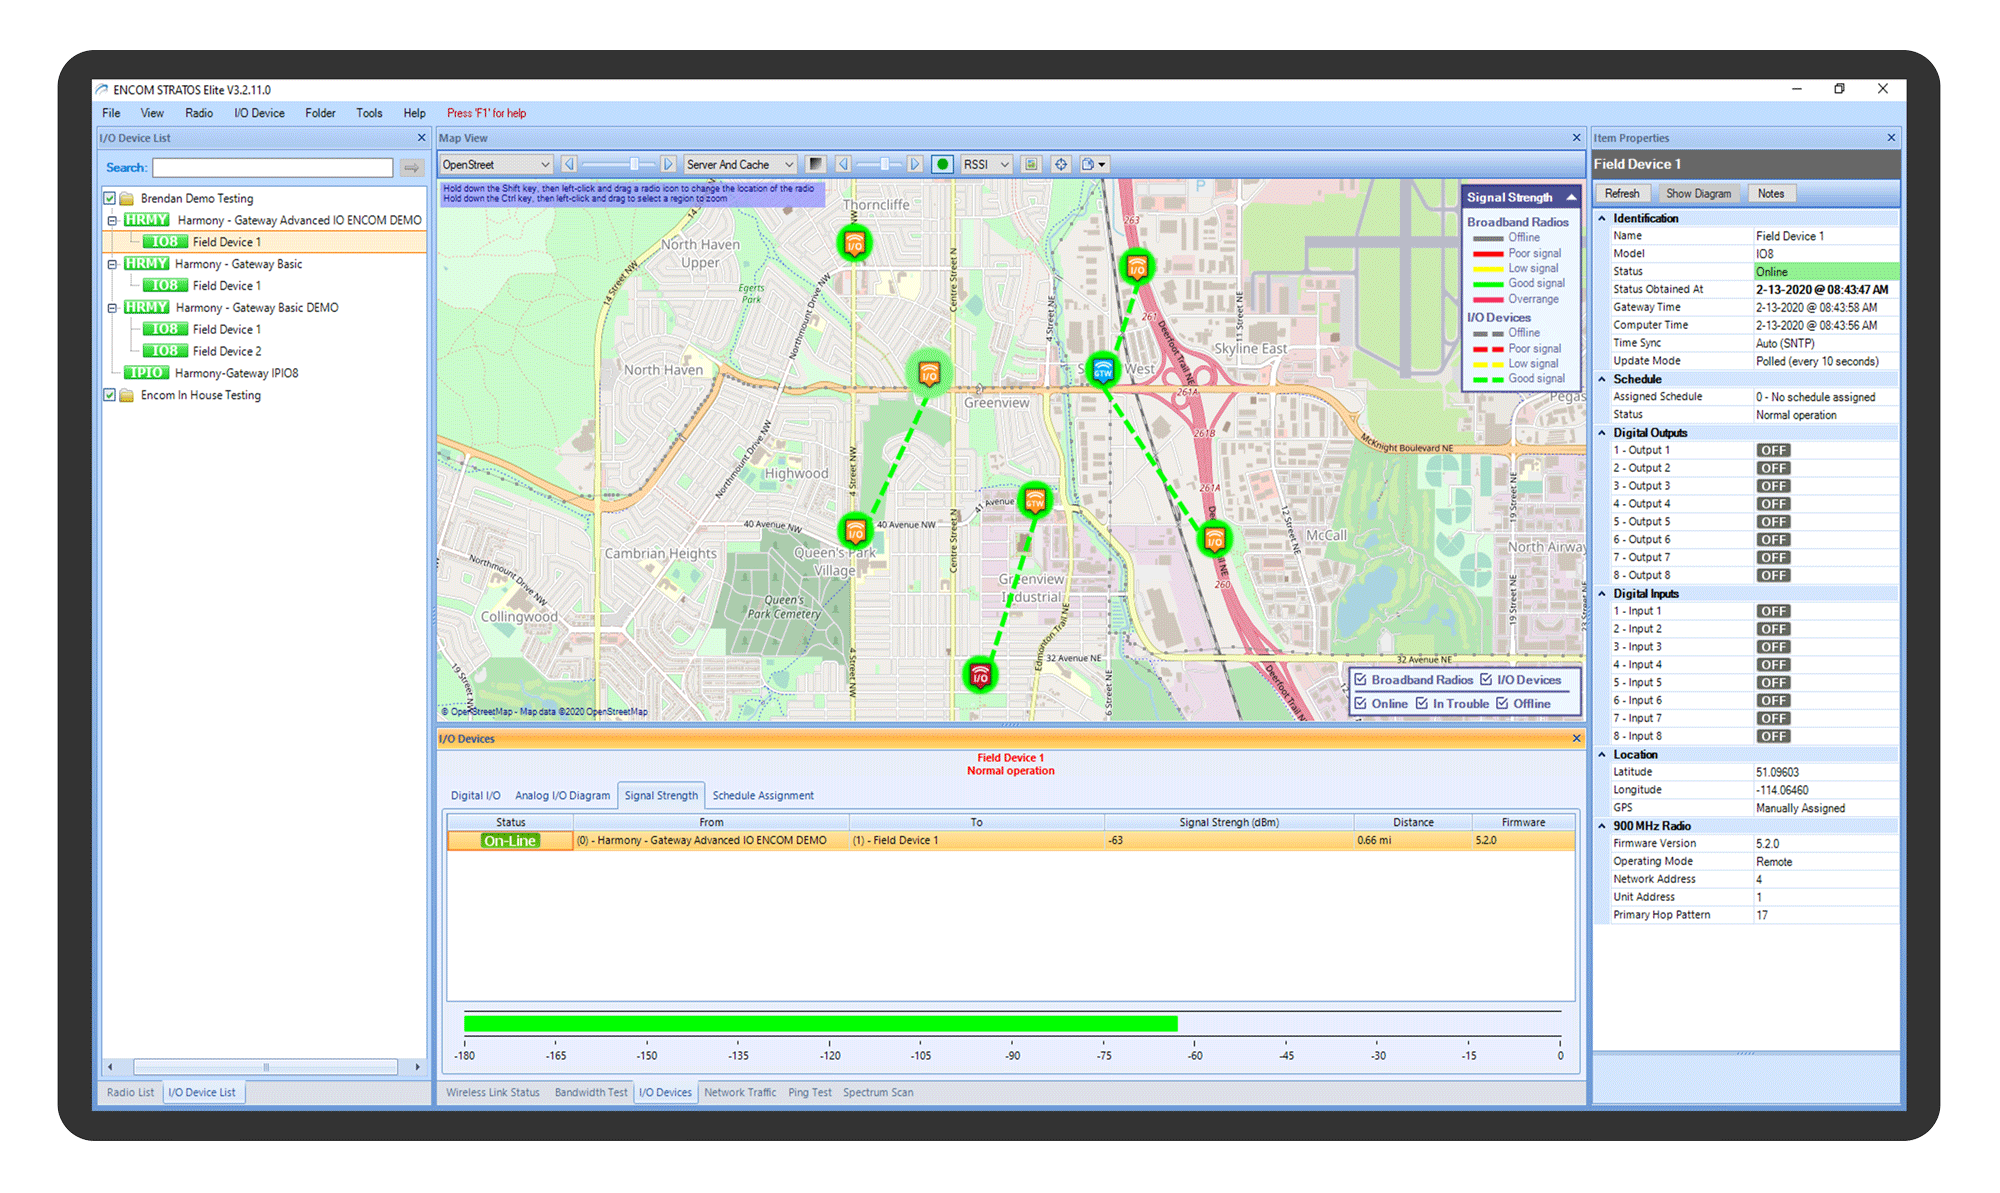Click the opacity decrease left arrow
Image resolution: width=2000 pixels, height=1193 pixels.
pyautogui.click(x=843, y=165)
